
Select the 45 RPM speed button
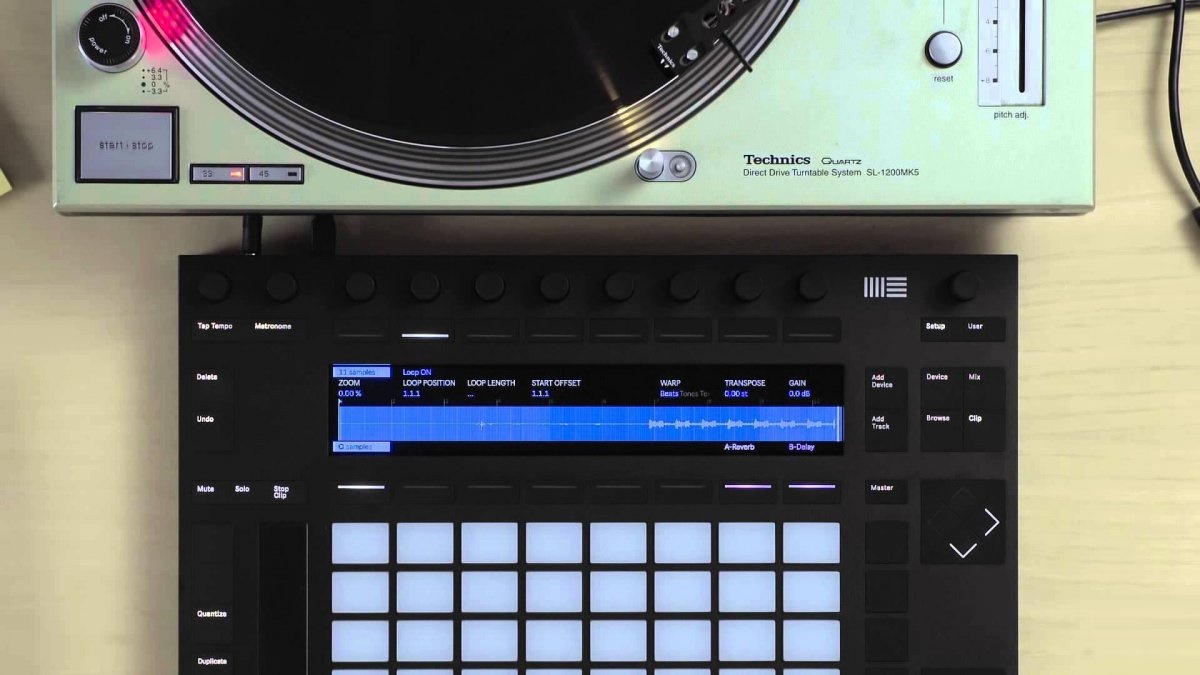point(275,174)
